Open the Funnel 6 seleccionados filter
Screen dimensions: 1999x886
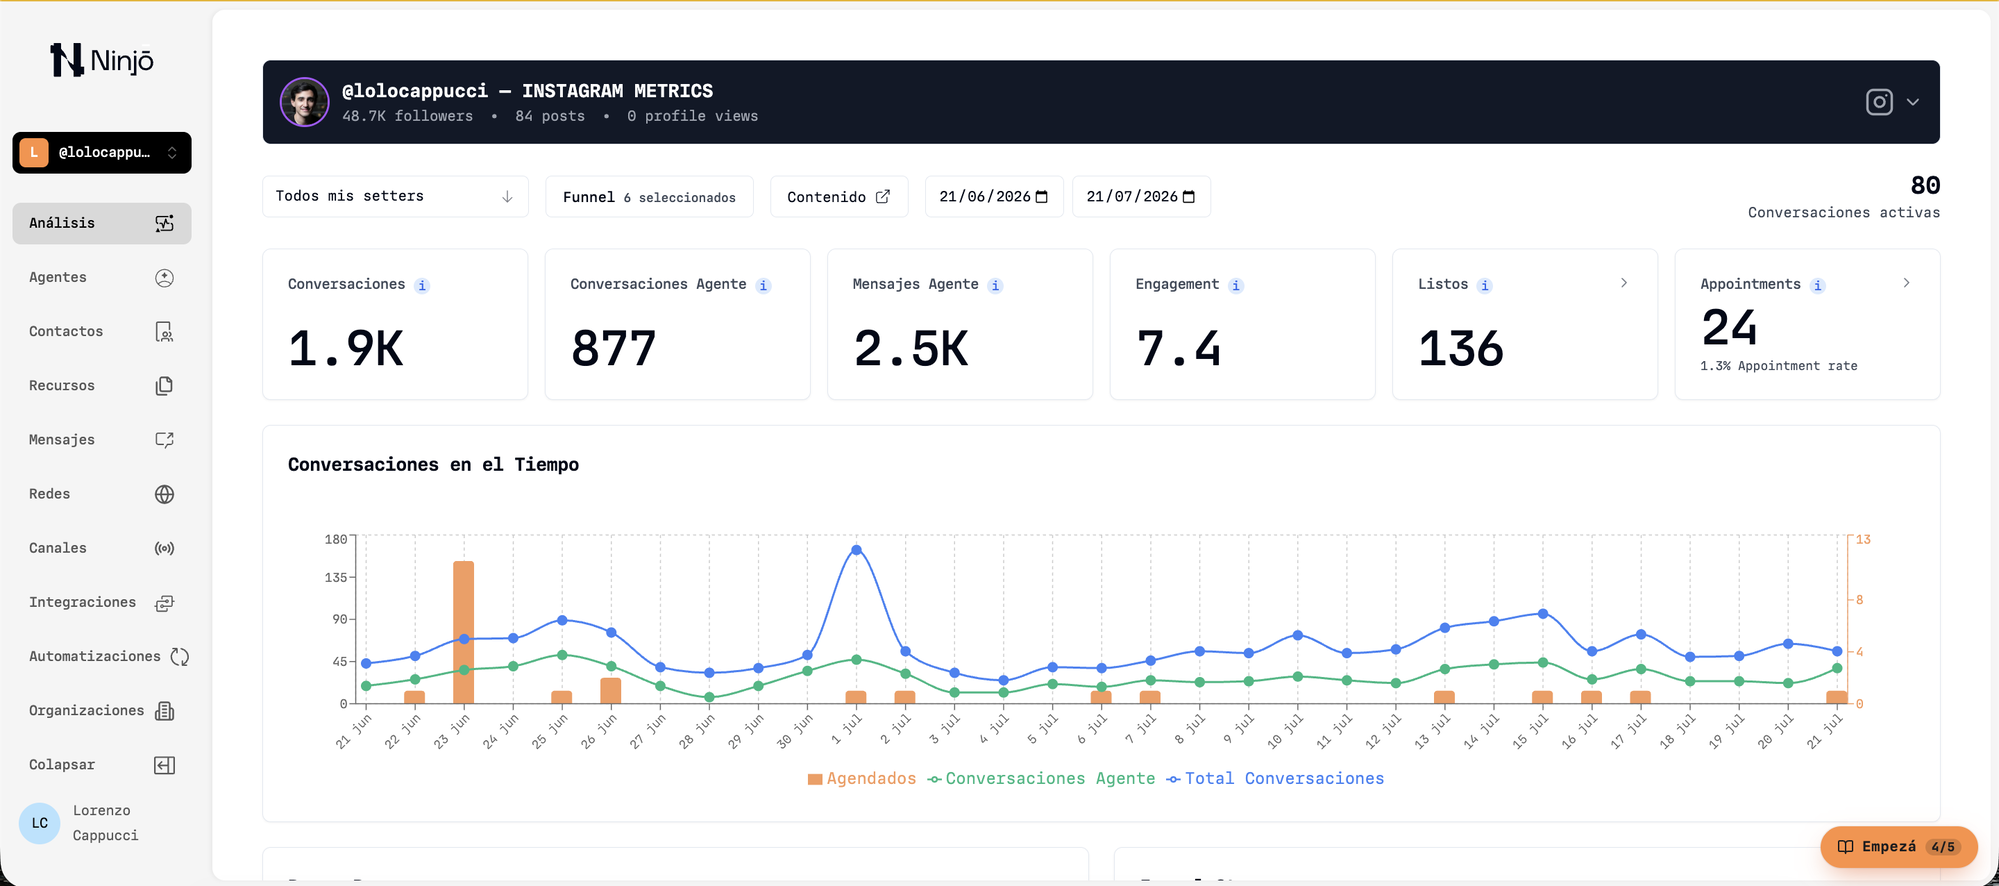649,197
